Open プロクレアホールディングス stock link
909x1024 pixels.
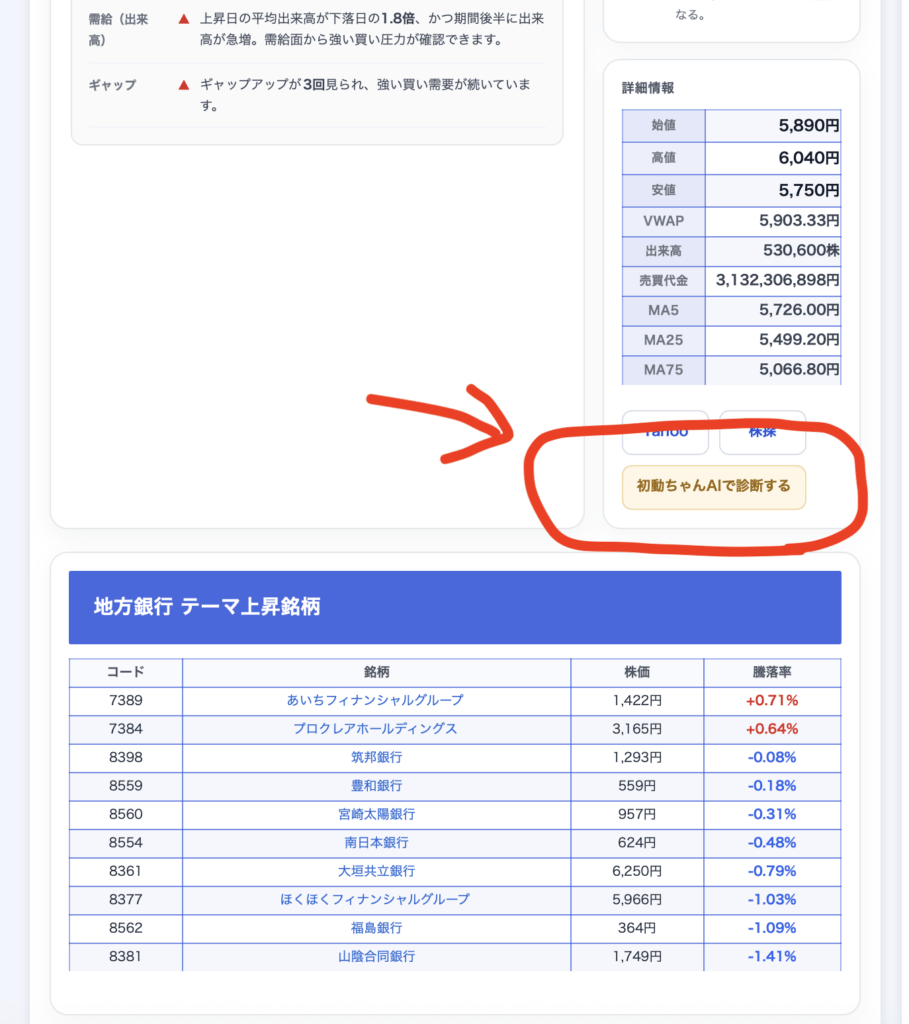(x=376, y=729)
